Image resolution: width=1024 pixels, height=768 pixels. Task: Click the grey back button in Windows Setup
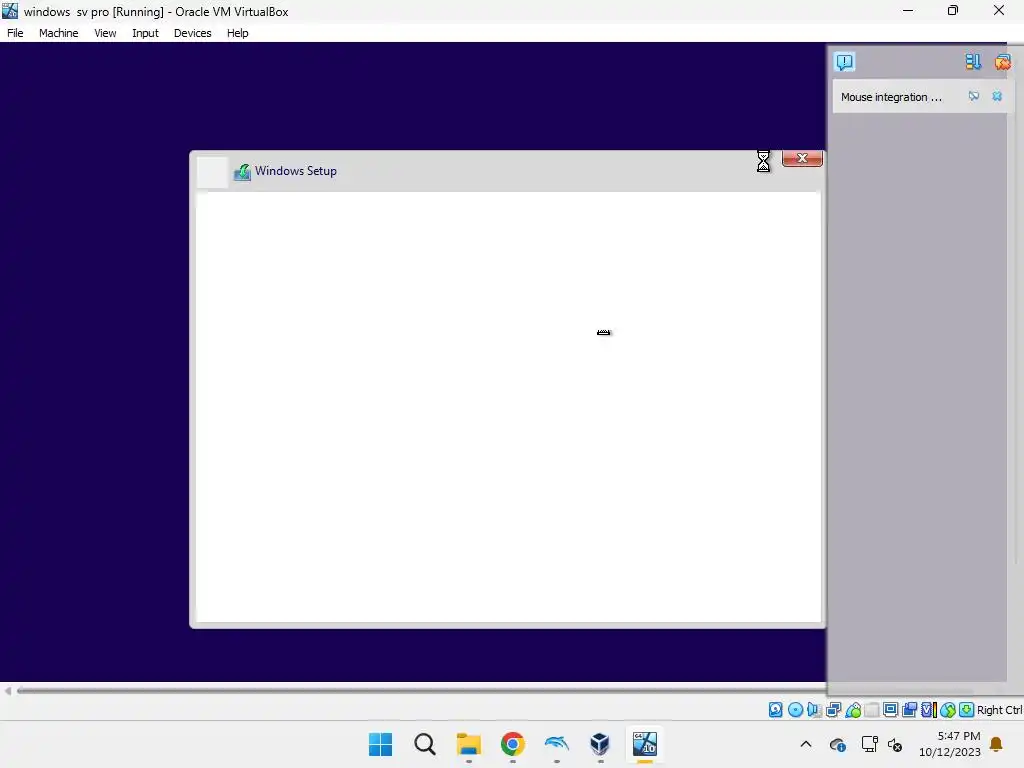(212, 172)
